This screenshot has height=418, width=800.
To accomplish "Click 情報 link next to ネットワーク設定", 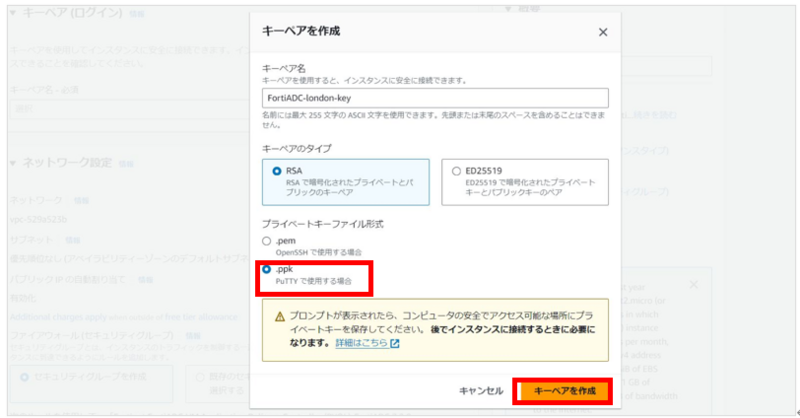I will coord(126,164).
